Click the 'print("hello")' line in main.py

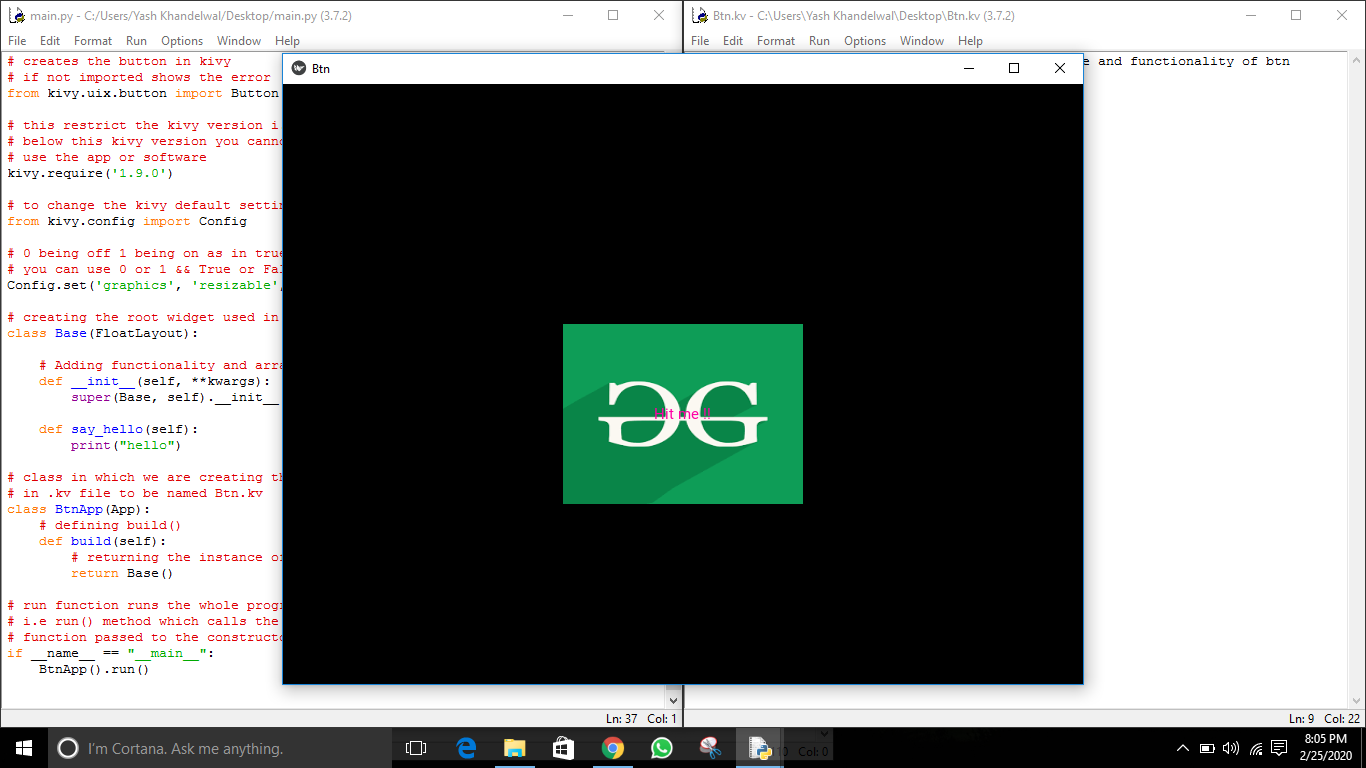[126, 445]
